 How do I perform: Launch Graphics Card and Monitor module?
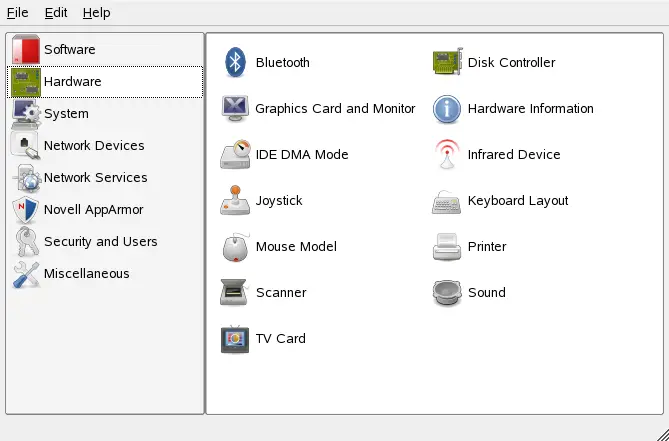coord(235,108)
